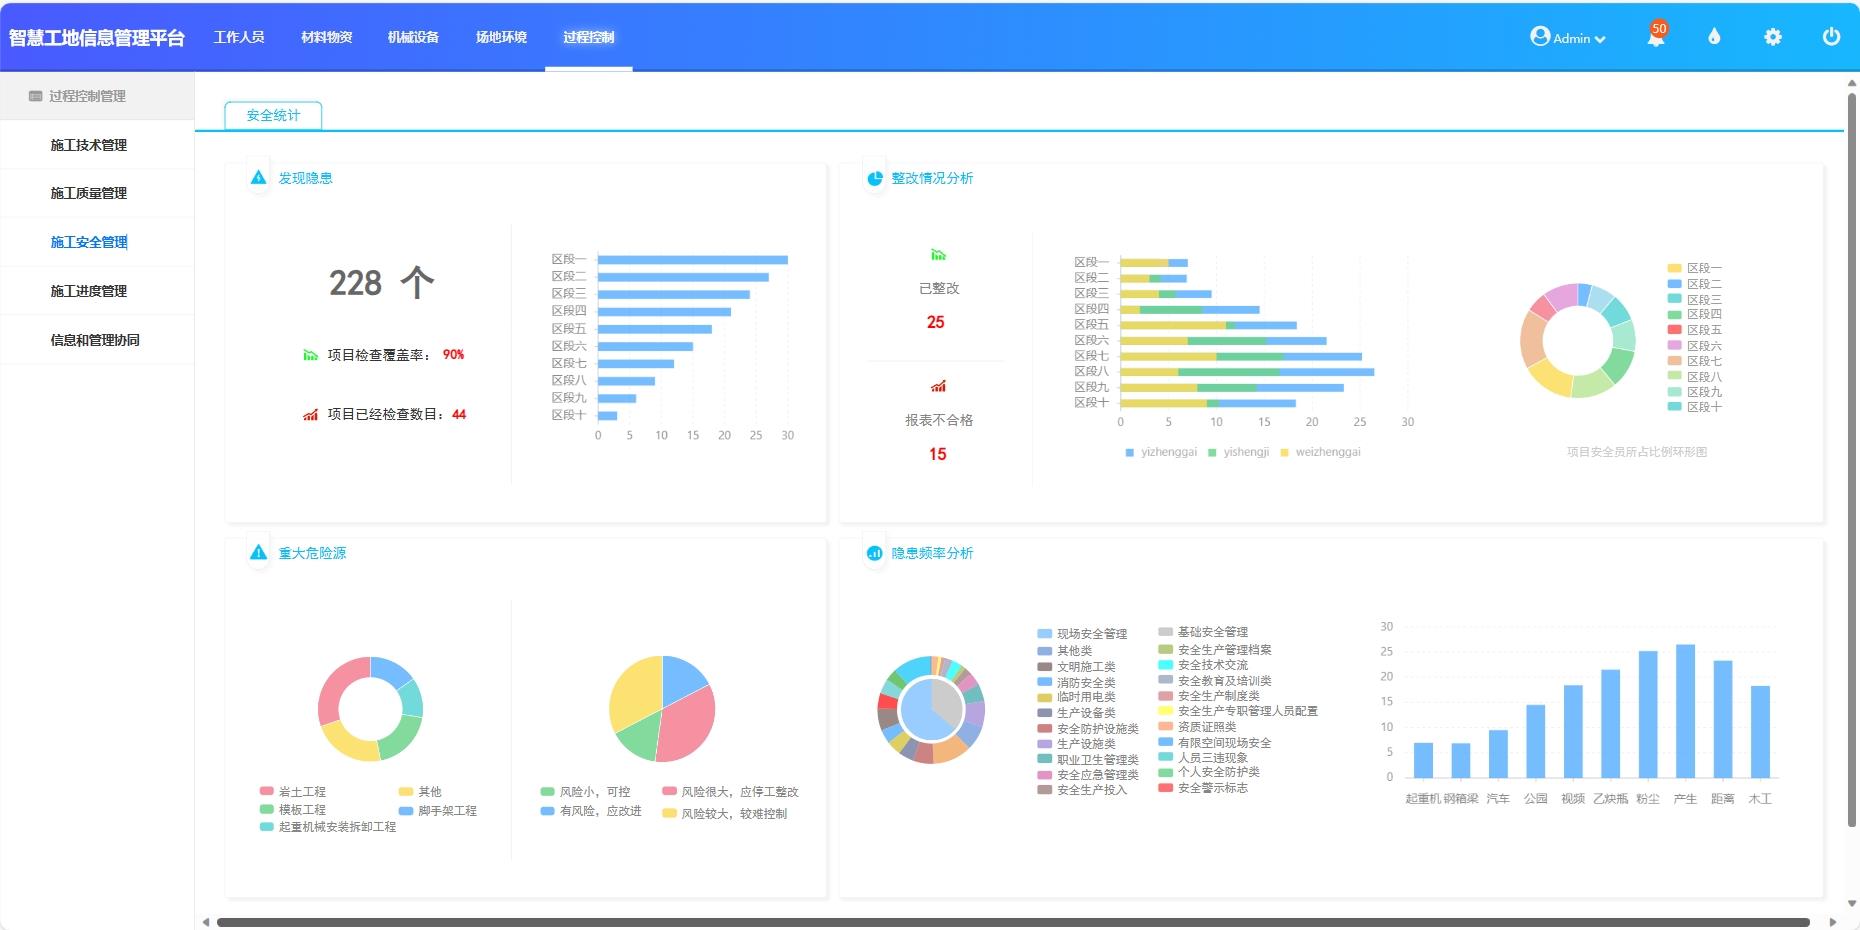The height and width of the screenshot is (930, 1860).
Task: Go to 施工进度管理 page
Action: 89,291
